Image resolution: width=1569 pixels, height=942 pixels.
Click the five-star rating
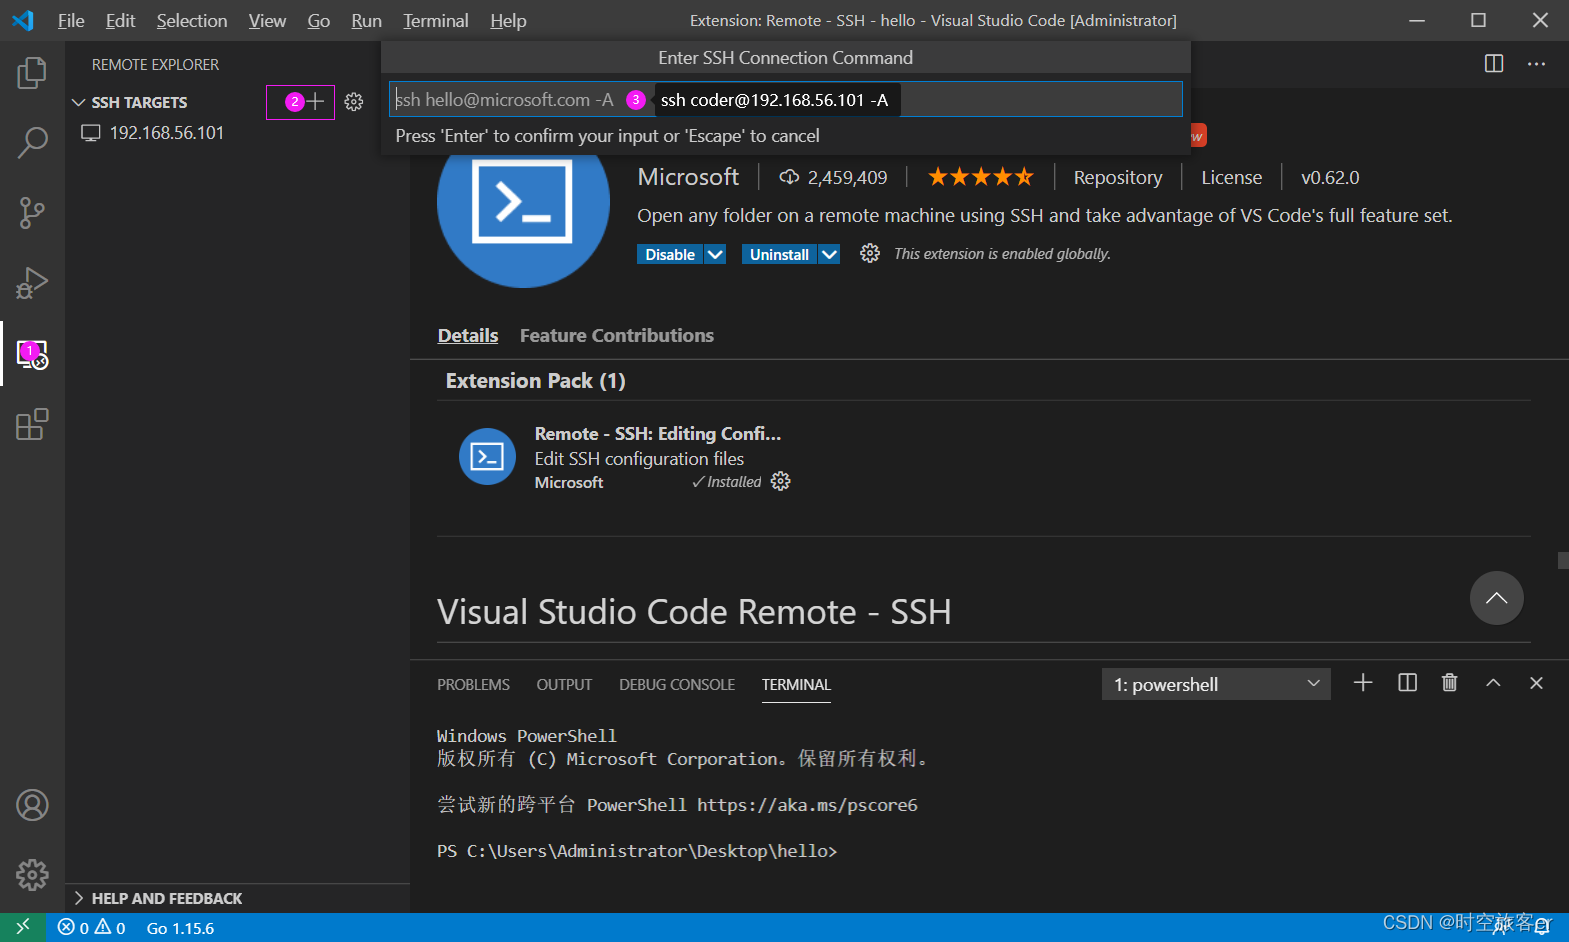(x=981, y=177)
